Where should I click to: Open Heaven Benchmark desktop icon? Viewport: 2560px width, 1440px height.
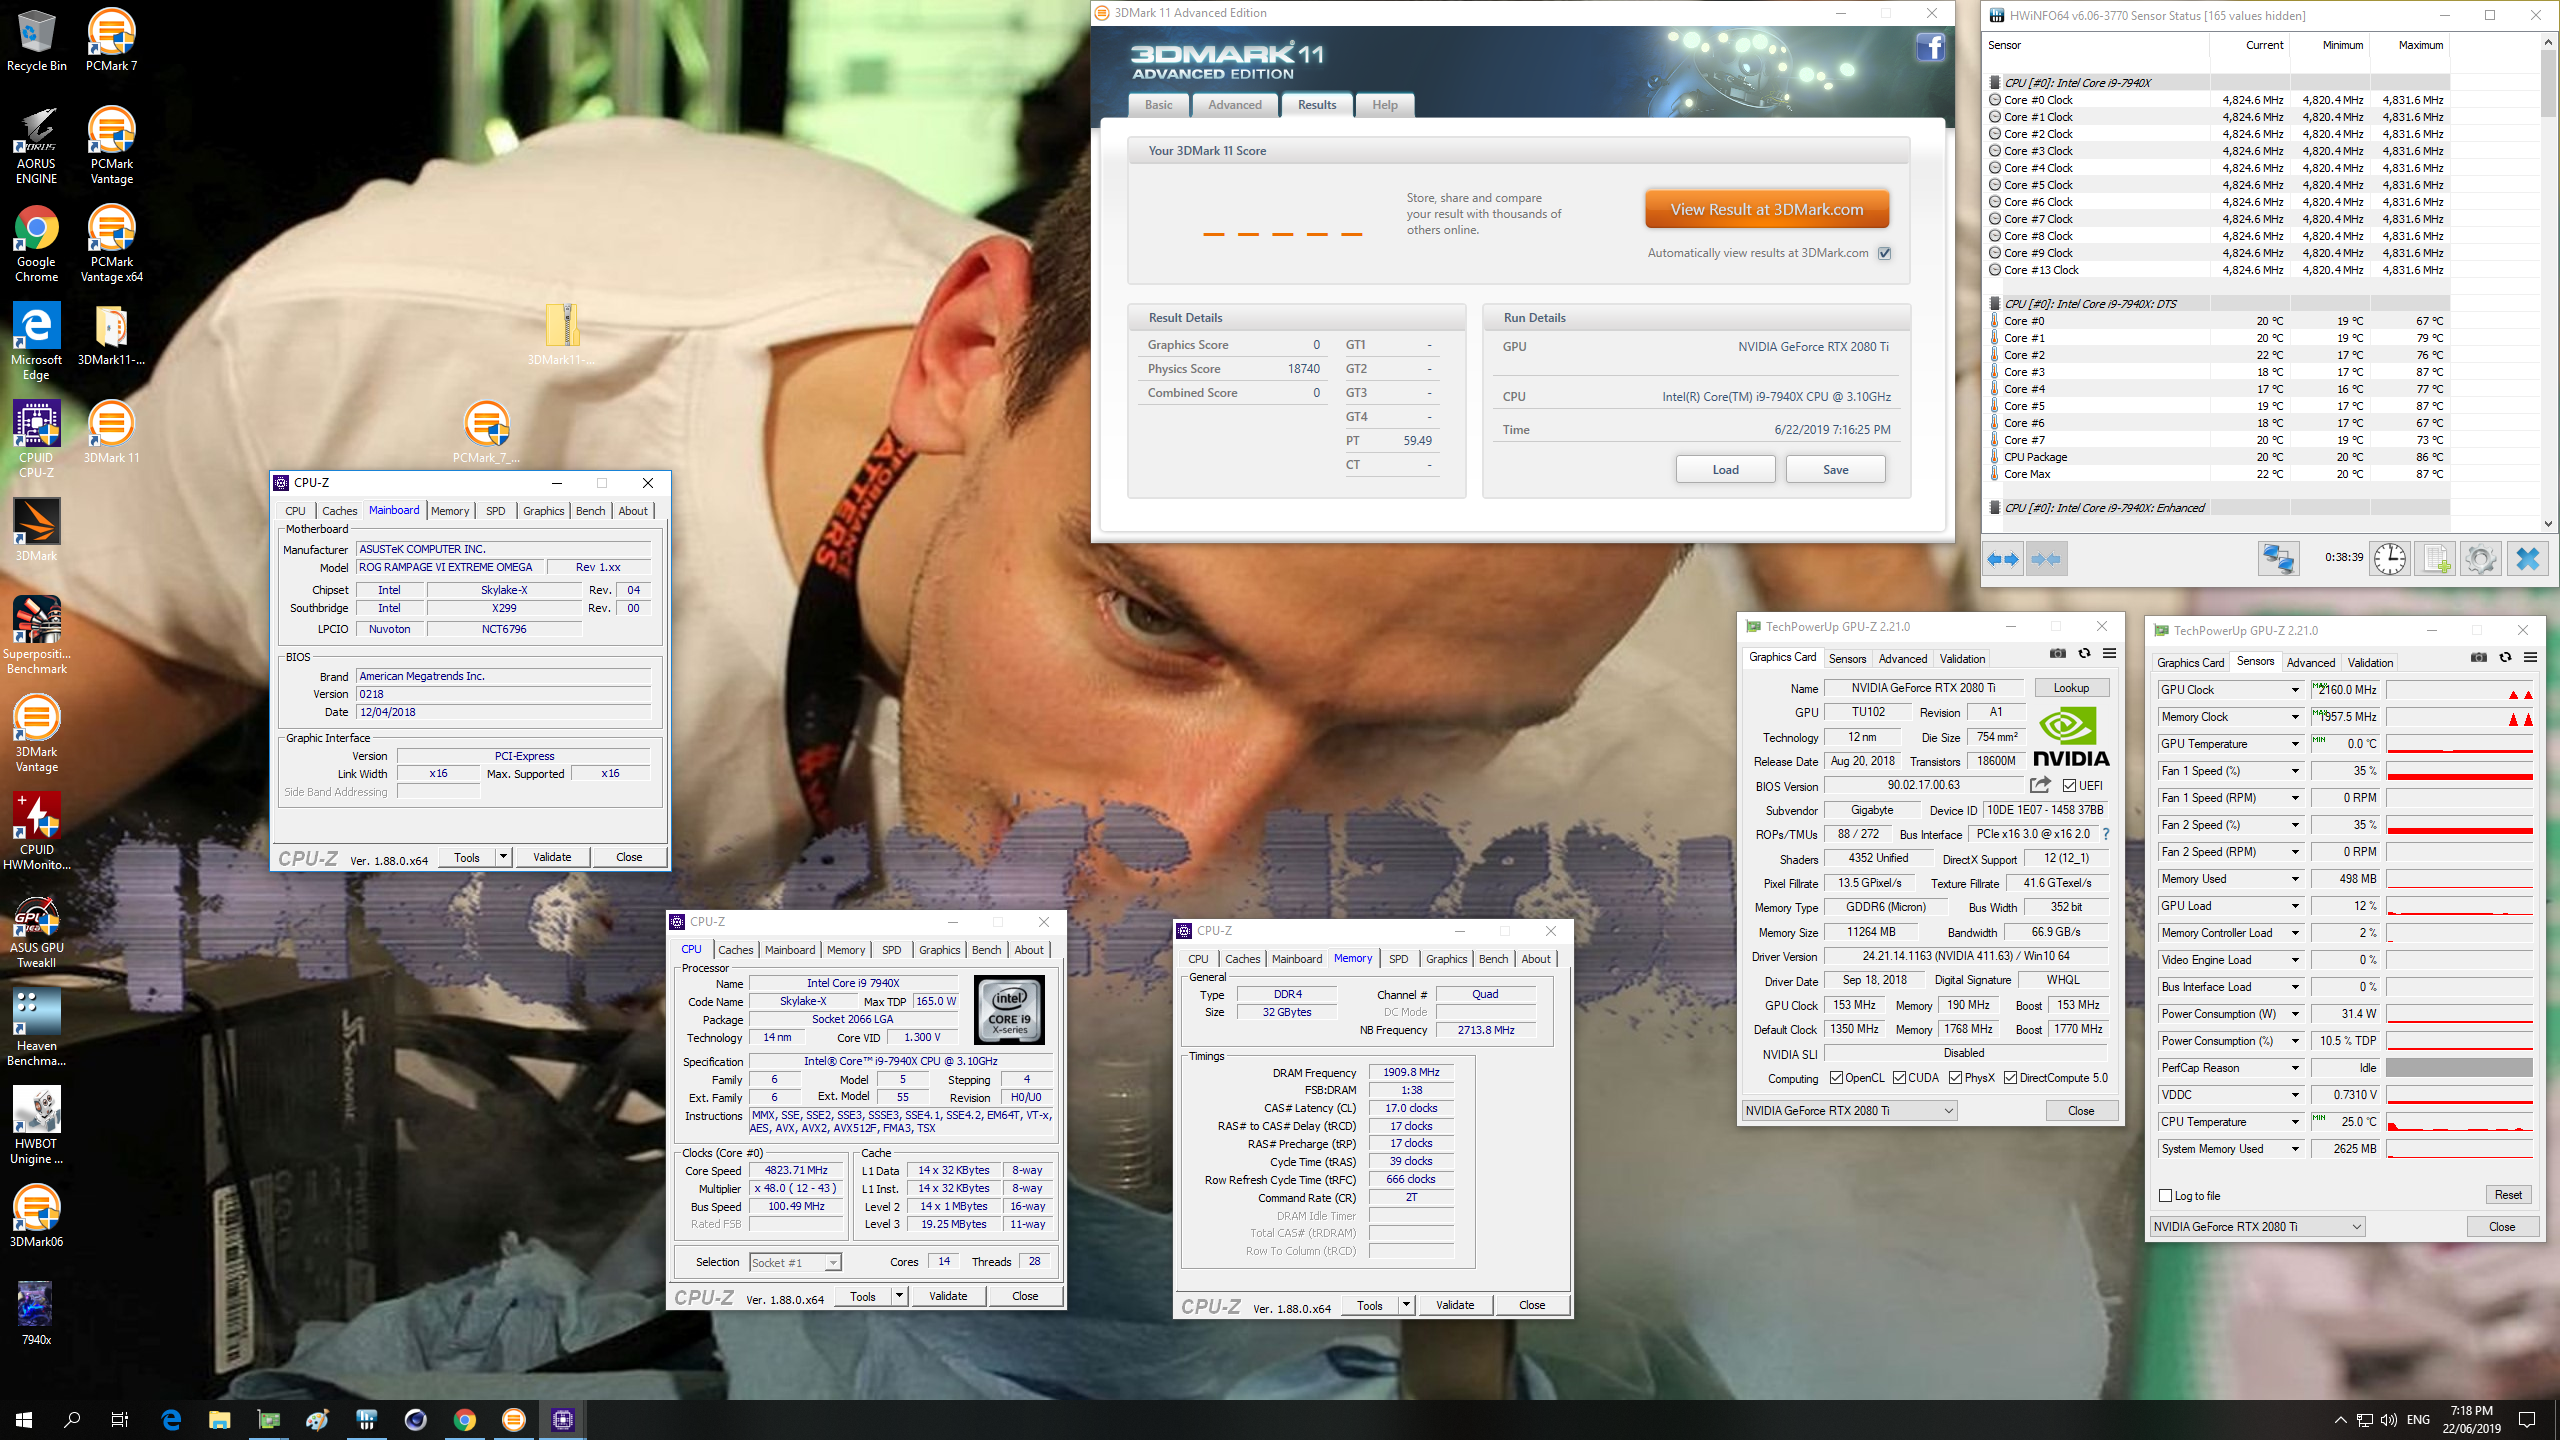tap(37, 1028)
